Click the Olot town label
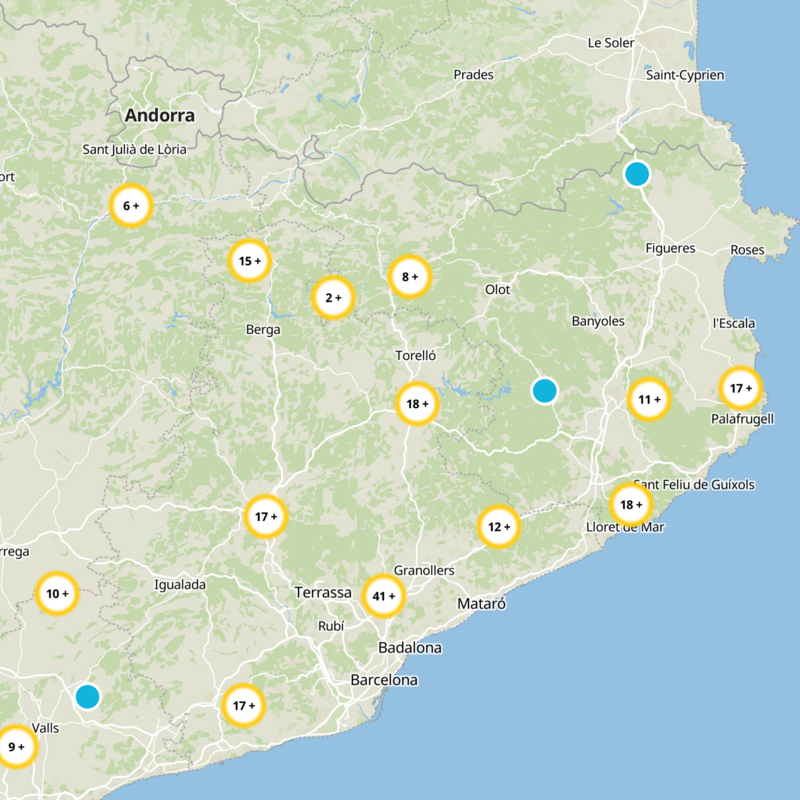The image size is (800, 800). click(497, 290)
